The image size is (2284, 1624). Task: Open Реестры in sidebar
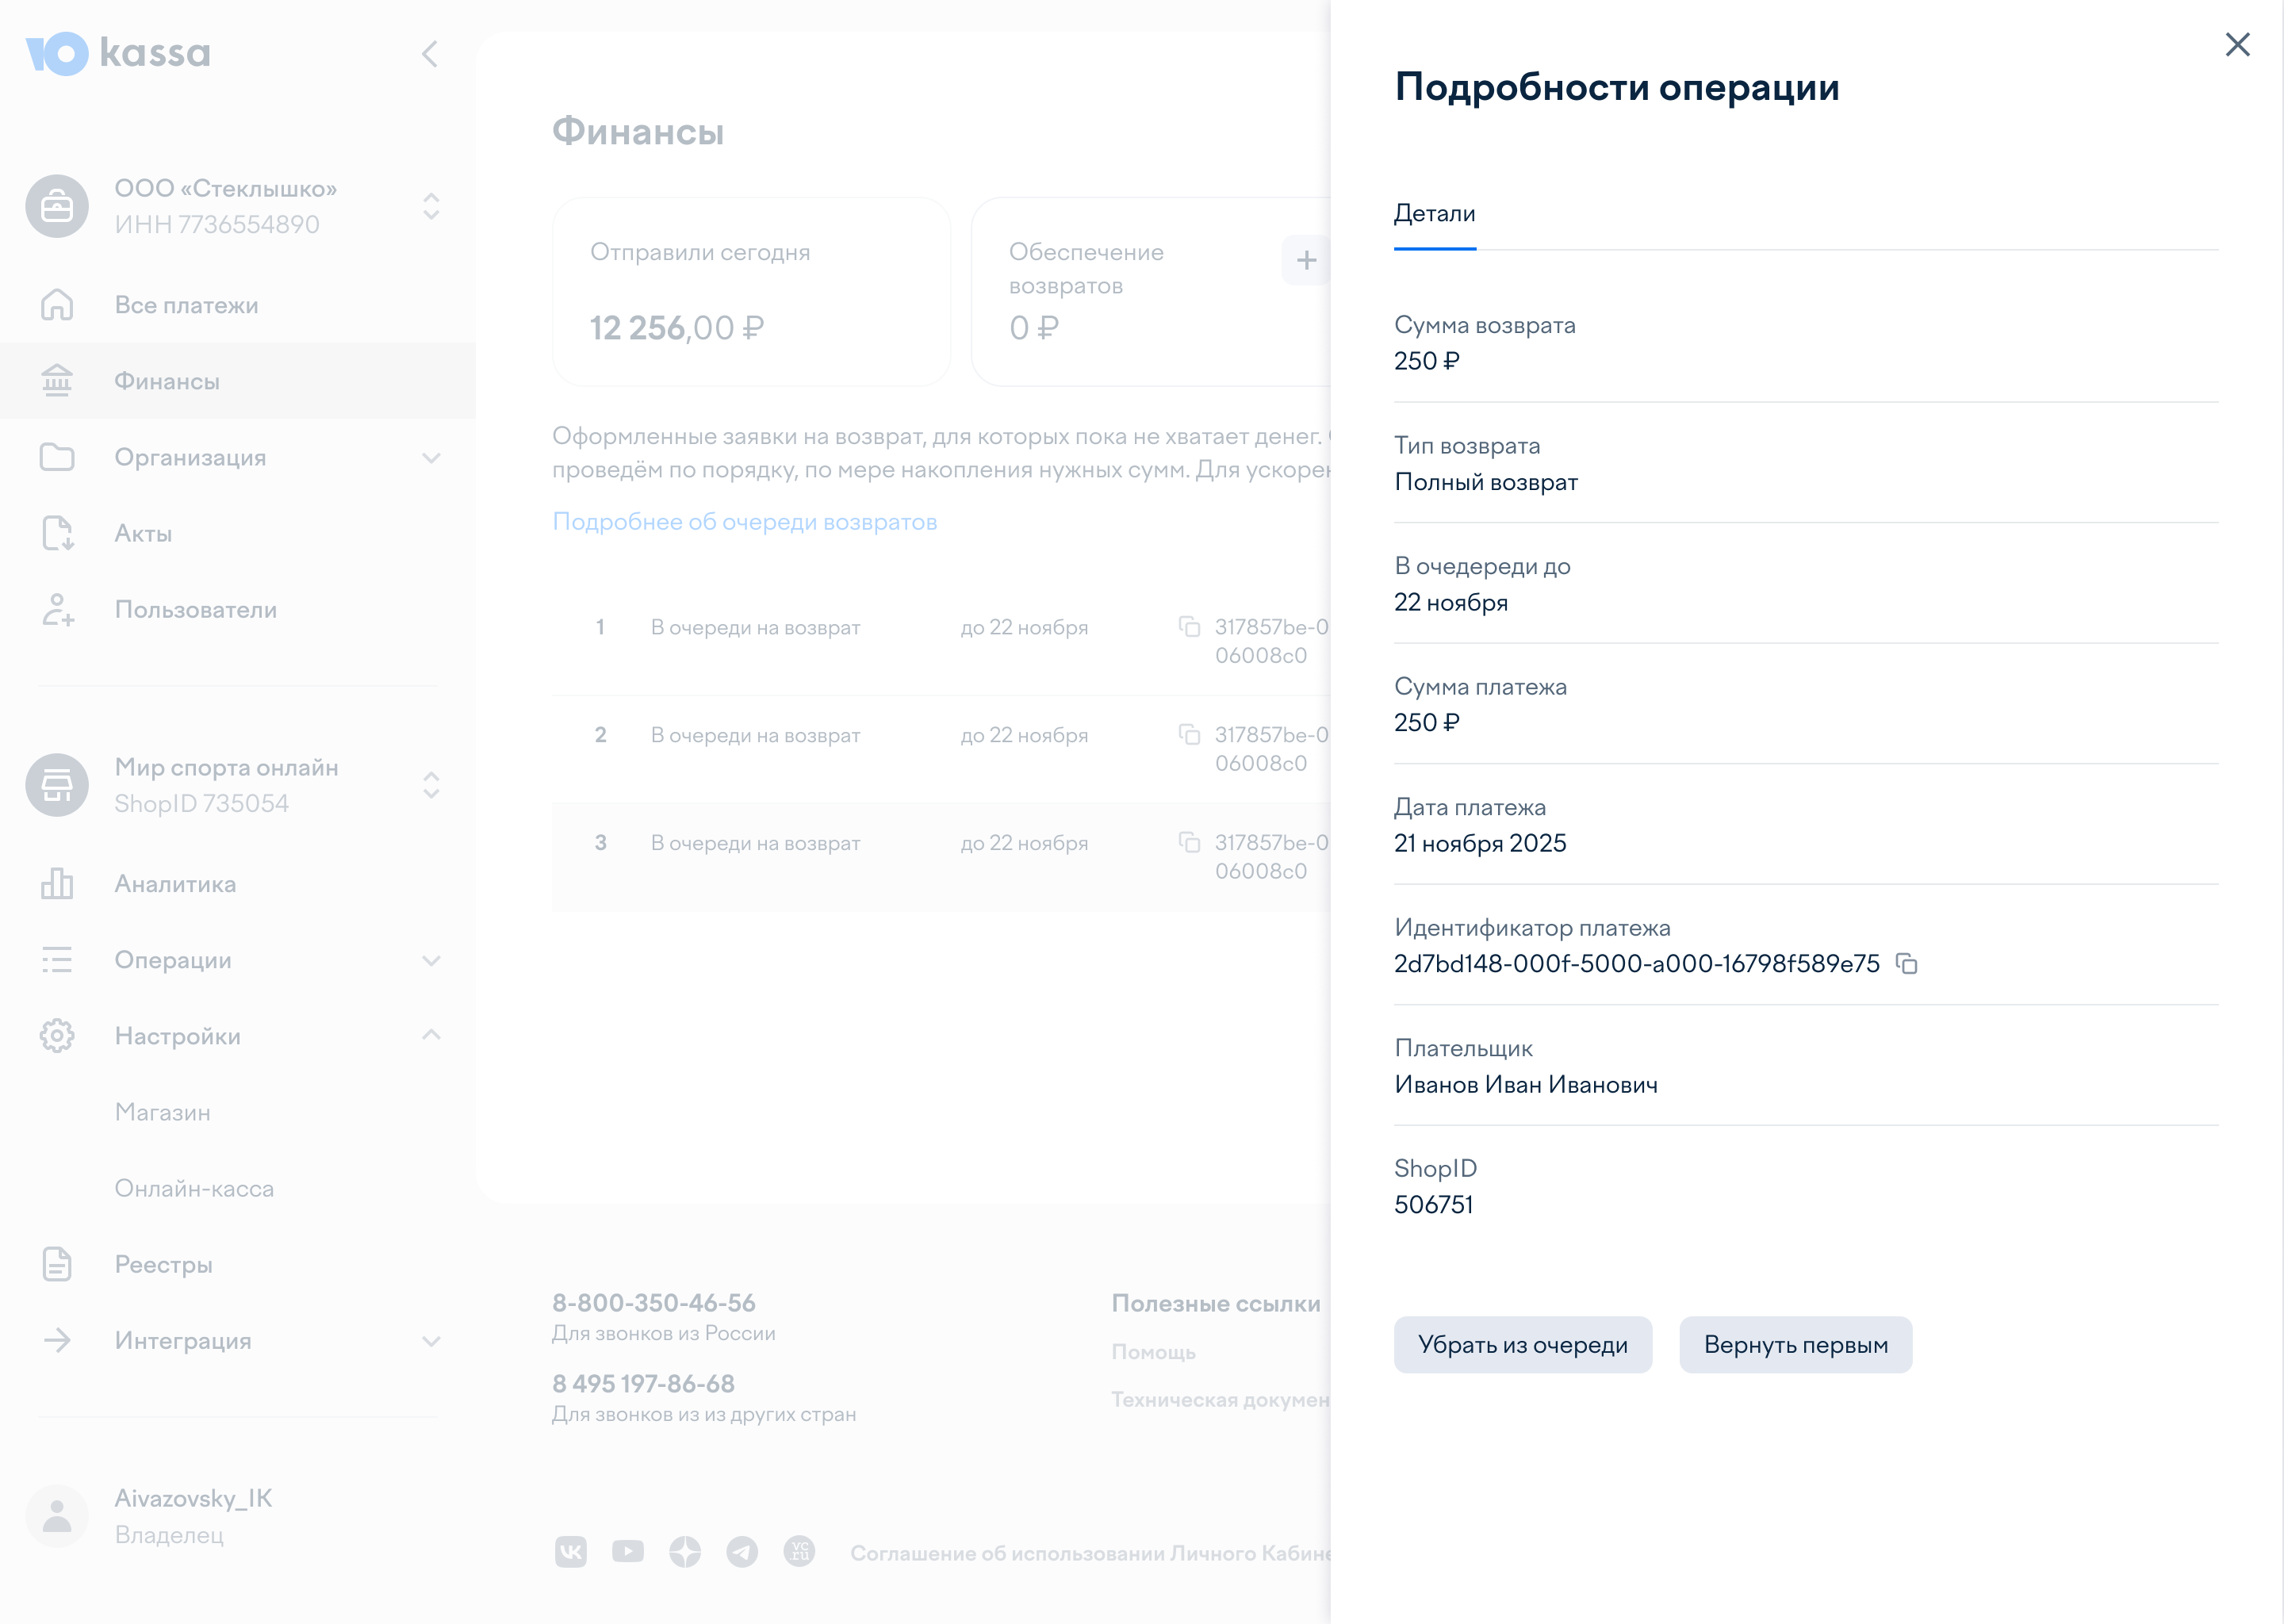click(238, 1264)
